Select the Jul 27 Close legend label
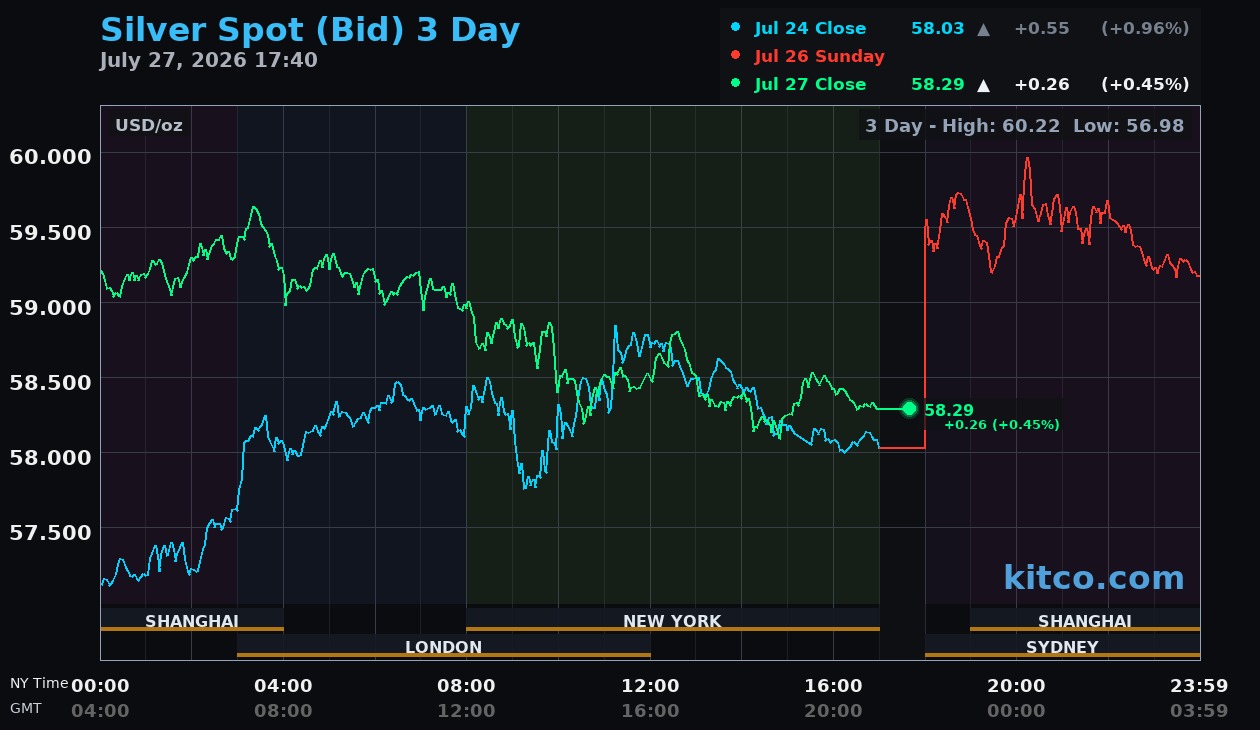The height and width of the screenshot is (730, 1260). [810, 84]
